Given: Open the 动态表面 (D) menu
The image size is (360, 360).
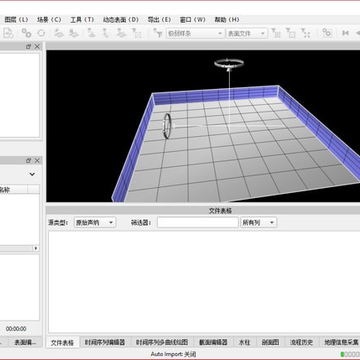Looking at the screenshot, I should tap(120, 20).
